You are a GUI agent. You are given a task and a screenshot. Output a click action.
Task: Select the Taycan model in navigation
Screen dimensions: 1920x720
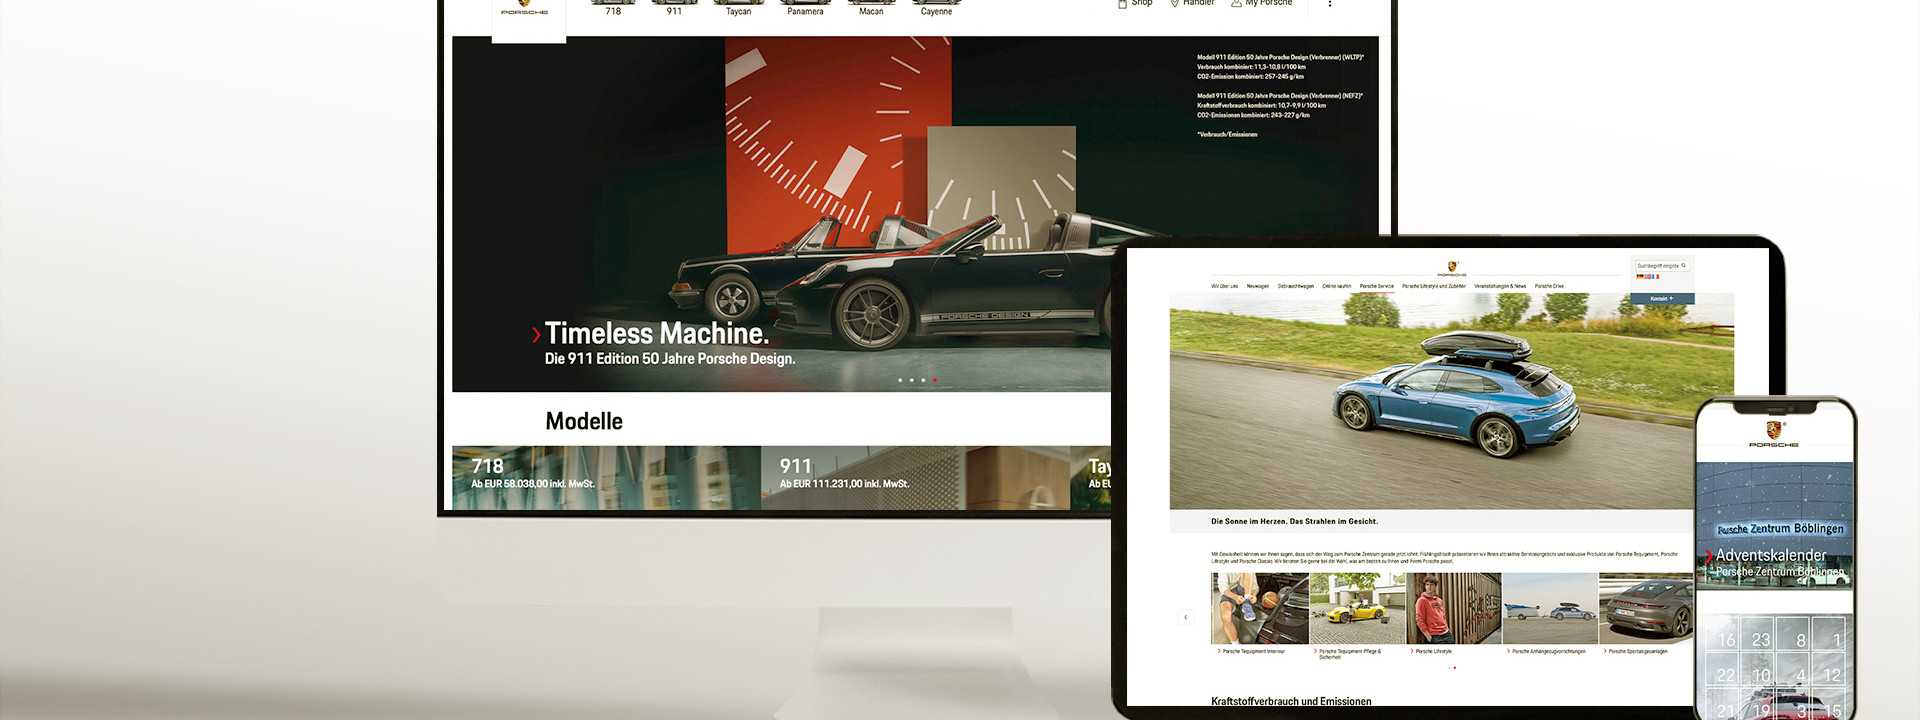click(738, 10)
